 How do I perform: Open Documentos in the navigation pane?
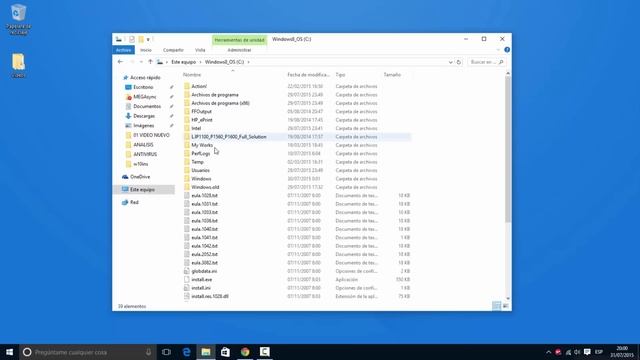(x=147, y=106)
